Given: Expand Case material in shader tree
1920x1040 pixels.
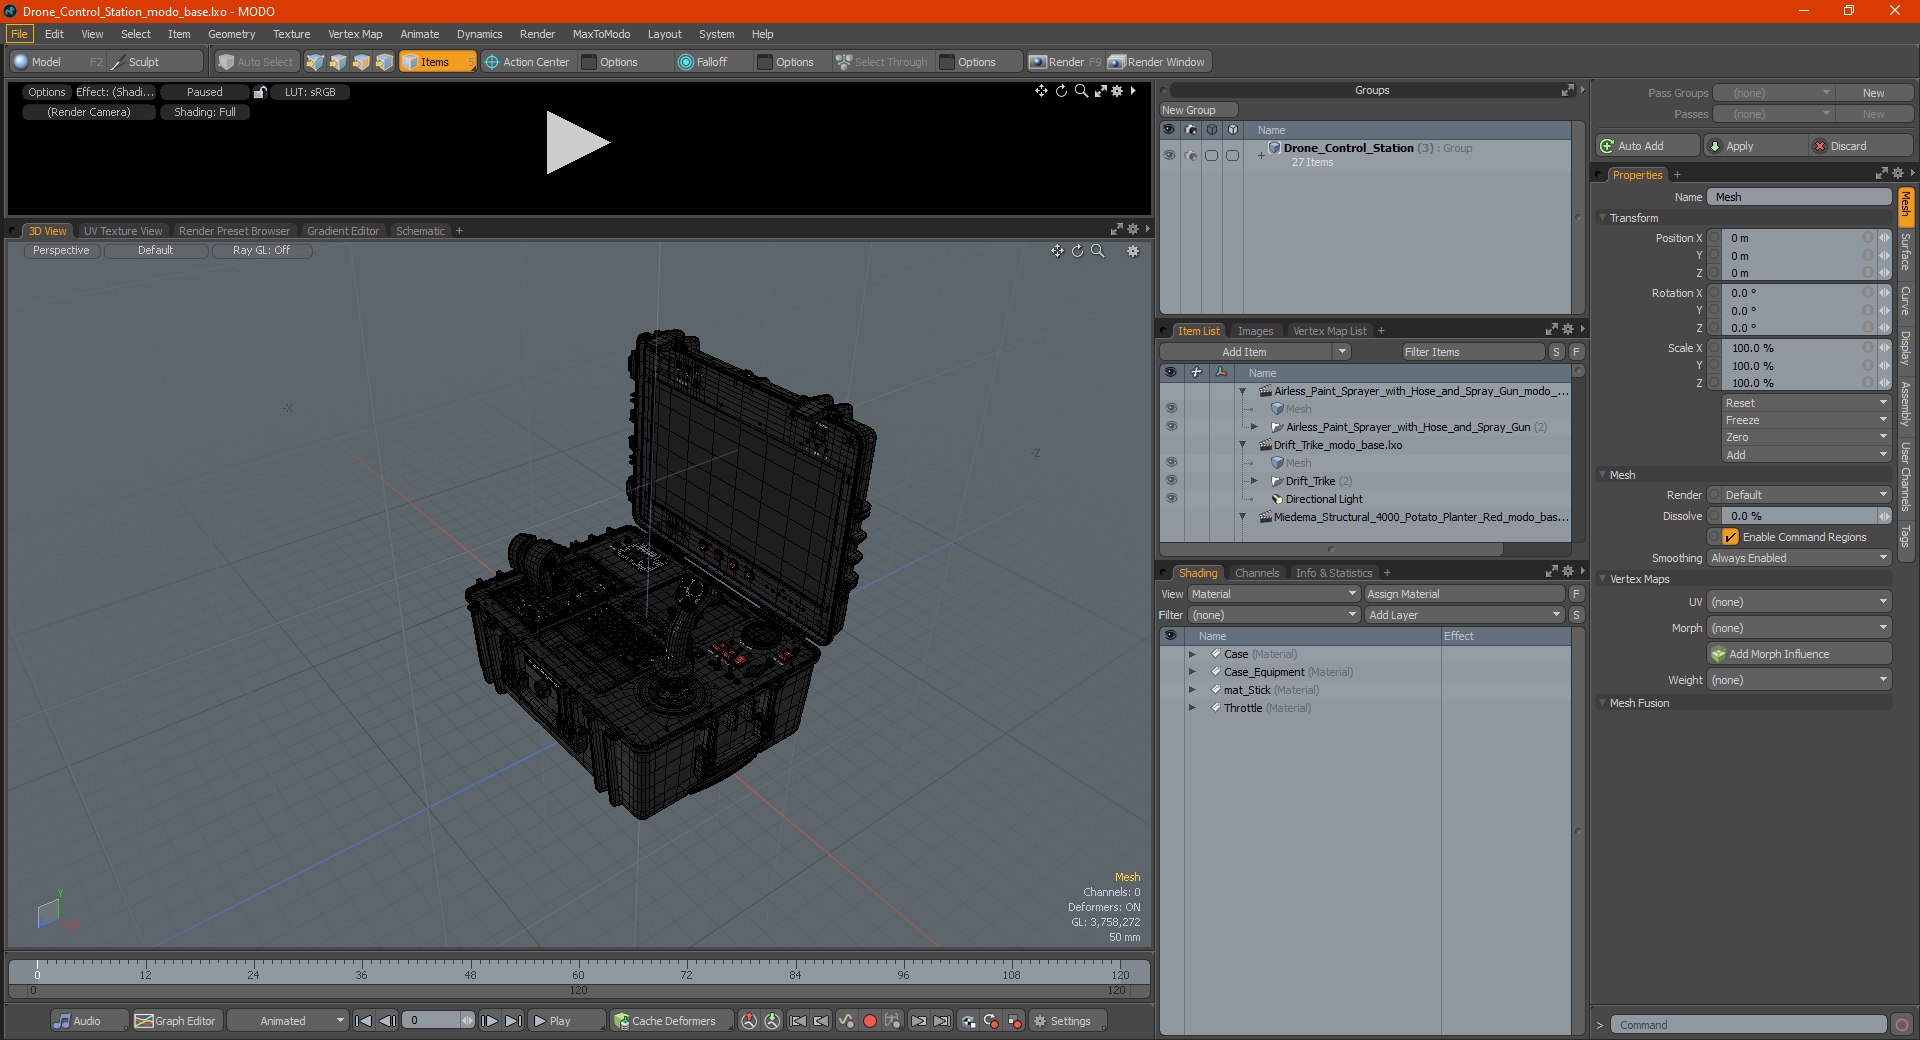Looking at the screenshot, I should coord(1192,654).
